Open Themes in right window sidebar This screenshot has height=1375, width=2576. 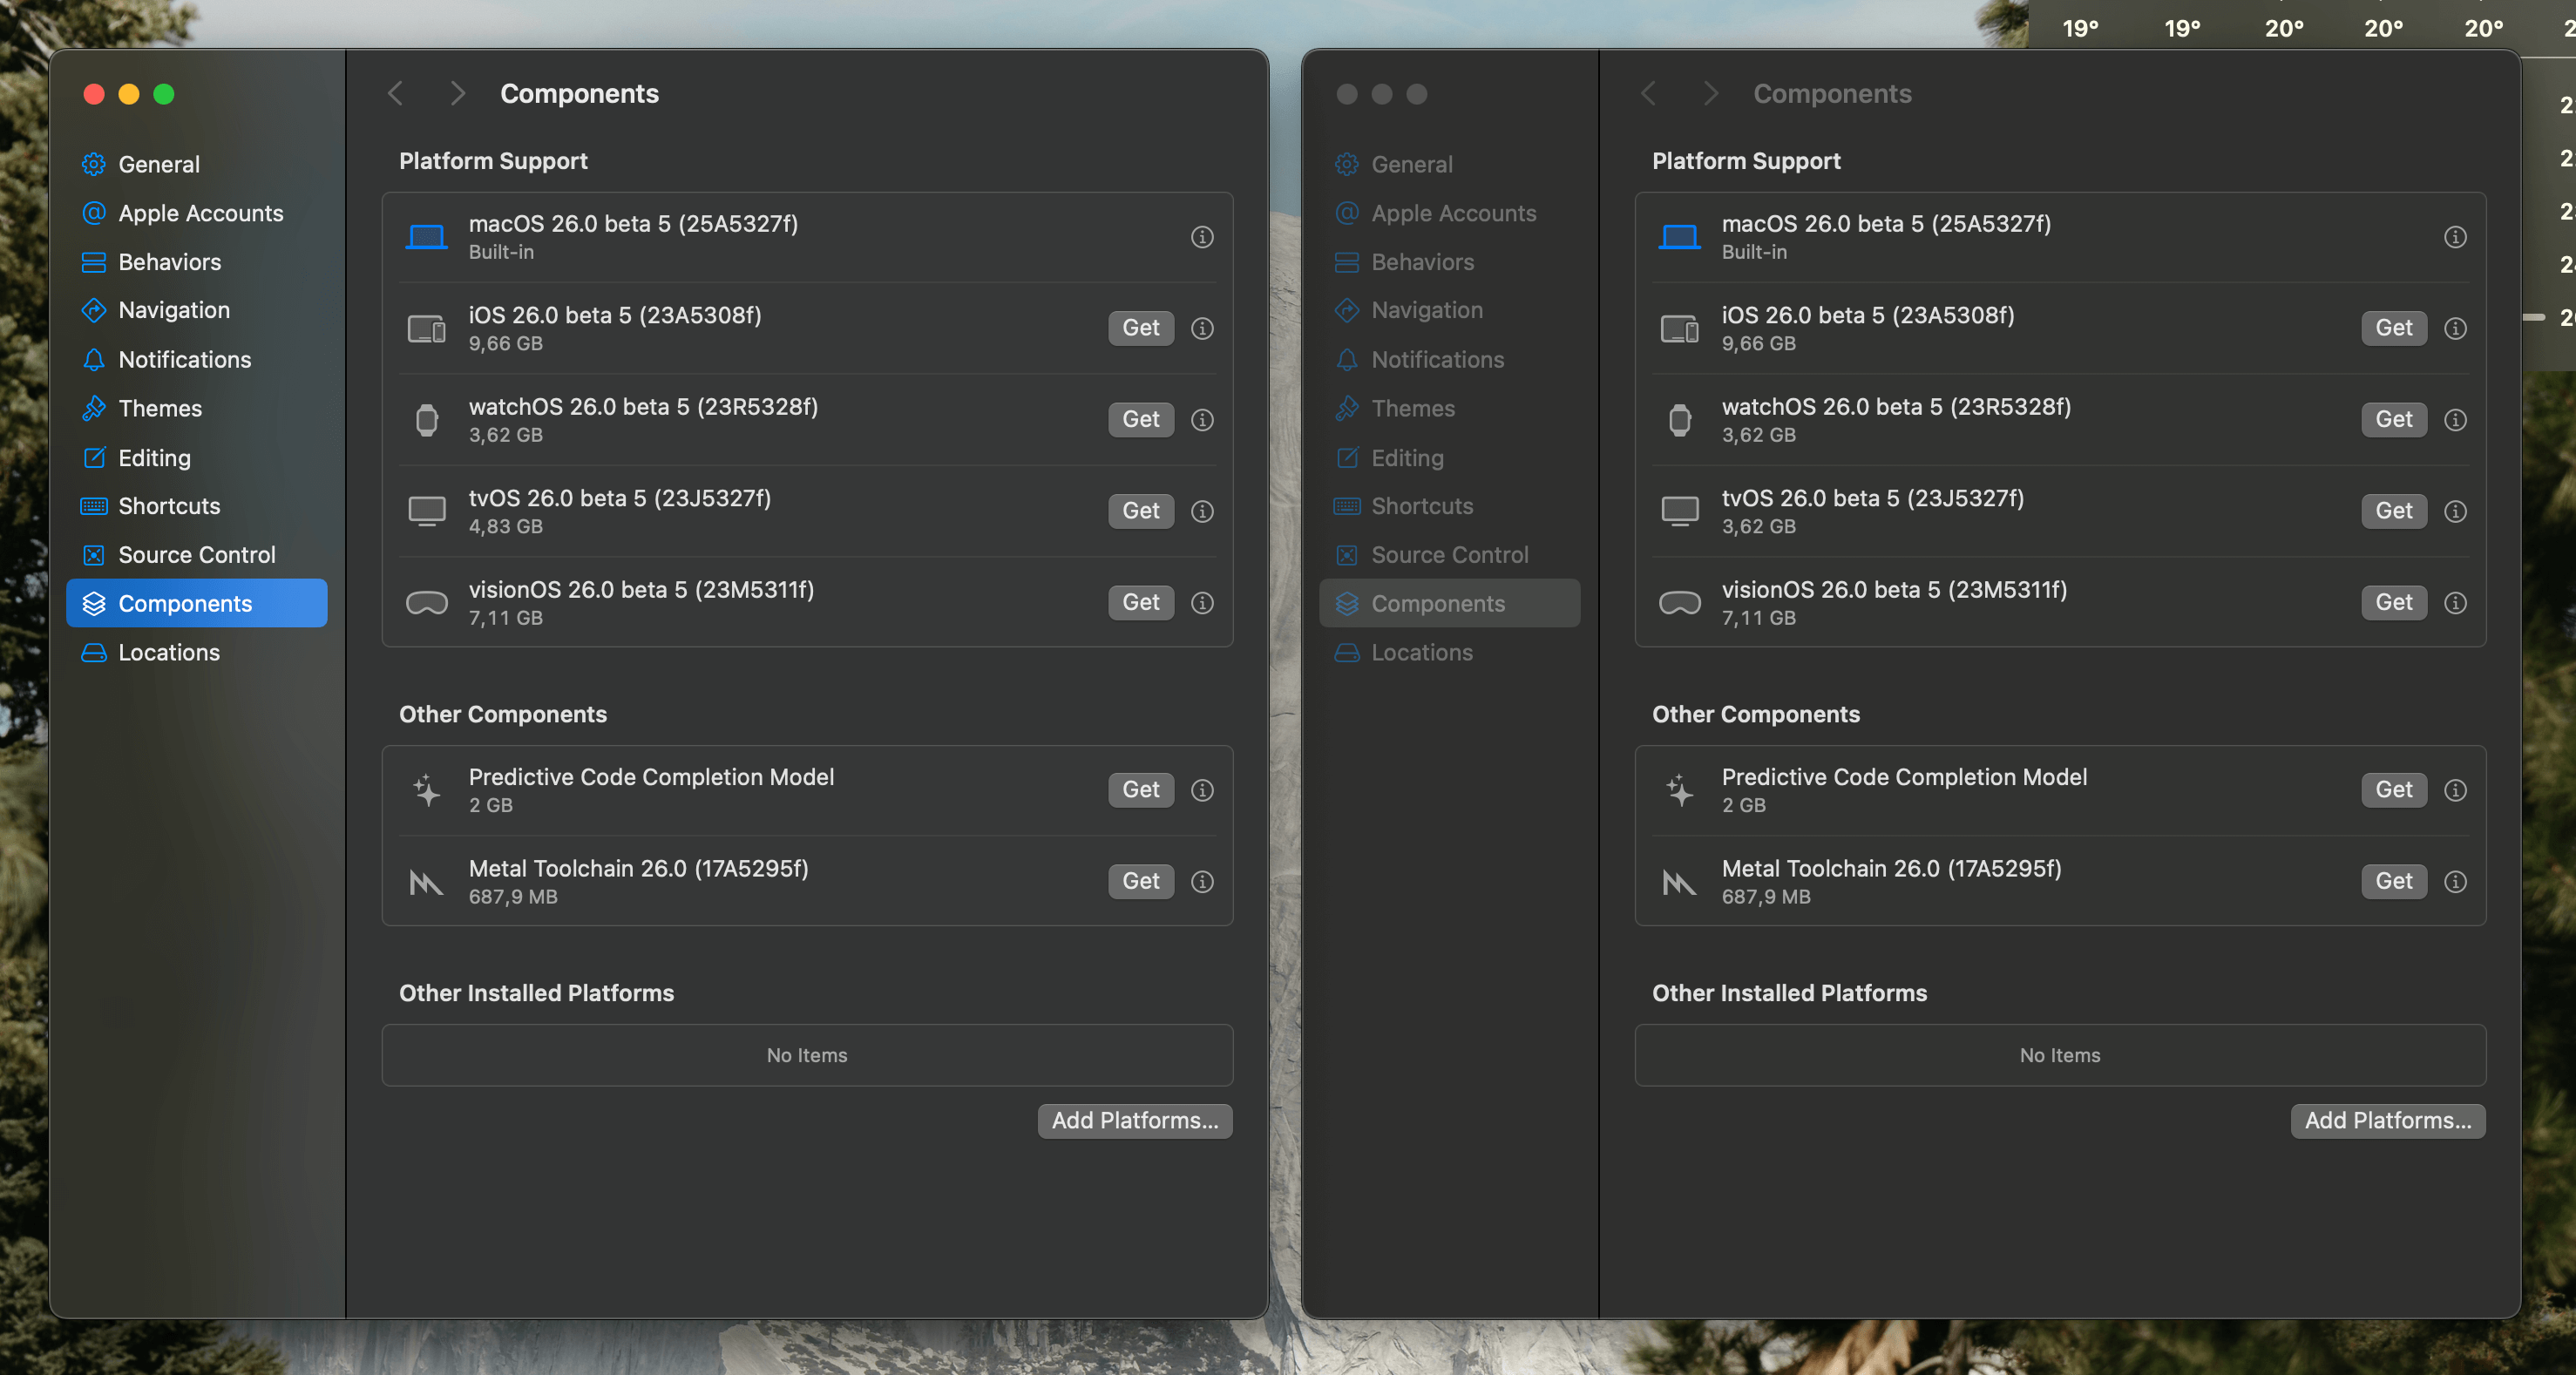[x=1450, y=408]
